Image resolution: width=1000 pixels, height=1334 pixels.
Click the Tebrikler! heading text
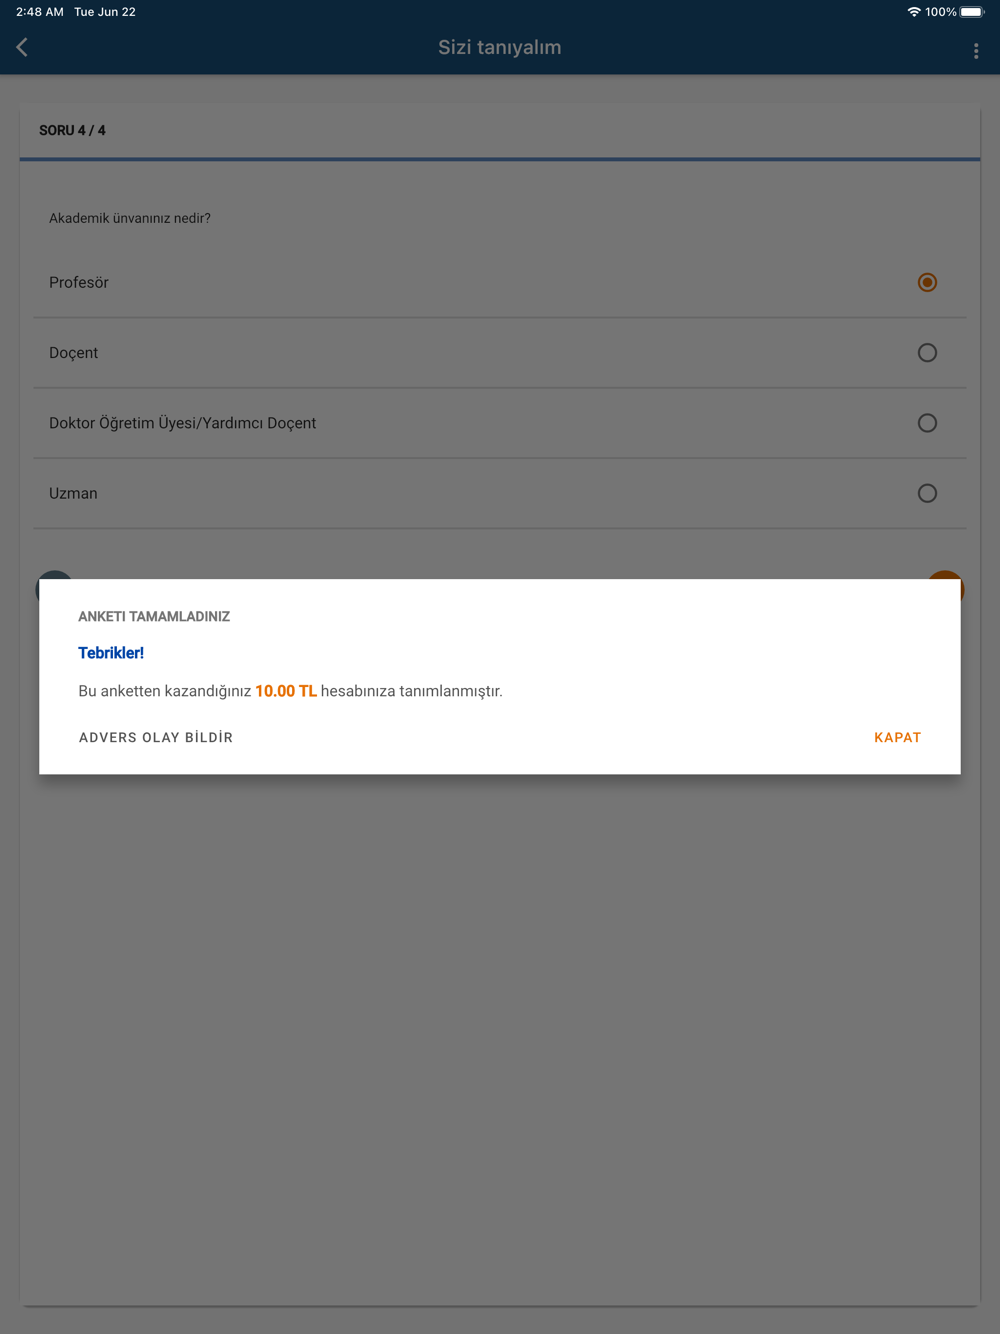click(x=111, y=653)
